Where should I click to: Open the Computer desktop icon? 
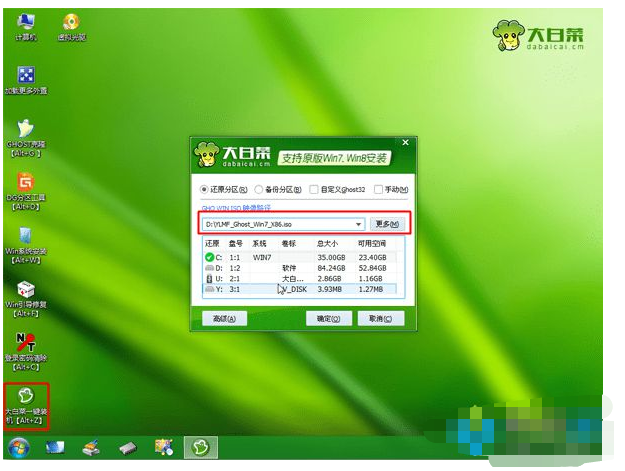(26, 23)
